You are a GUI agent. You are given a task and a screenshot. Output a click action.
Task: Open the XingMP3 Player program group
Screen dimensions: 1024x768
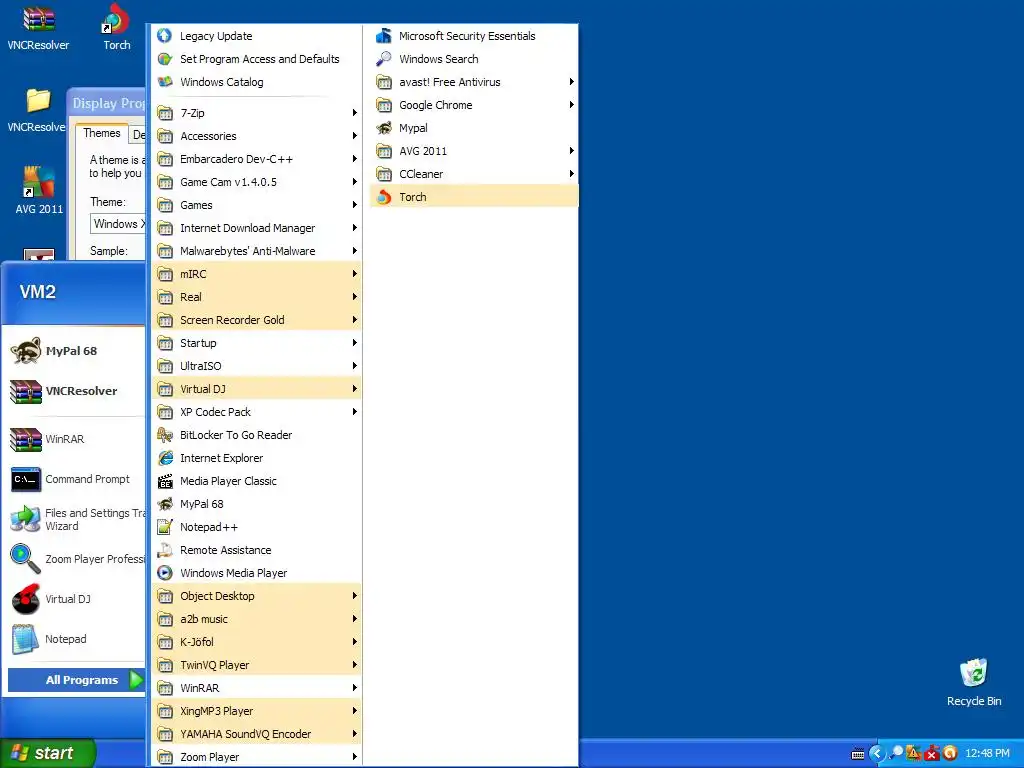coord(256,711)
